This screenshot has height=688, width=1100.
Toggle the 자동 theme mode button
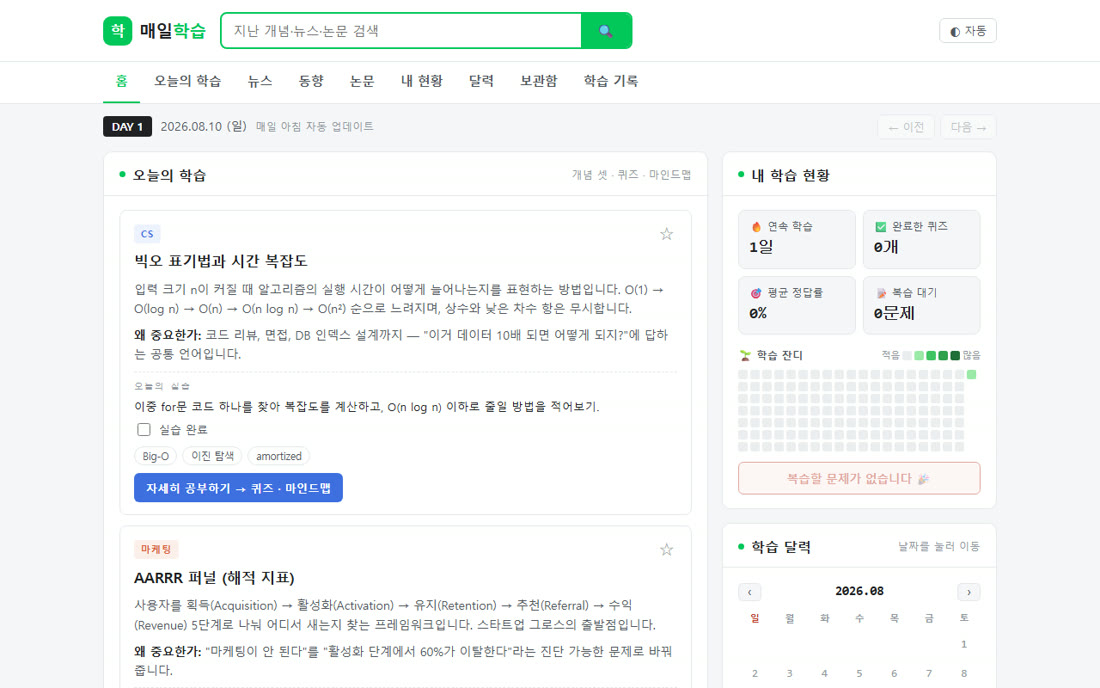click(967, 31)
